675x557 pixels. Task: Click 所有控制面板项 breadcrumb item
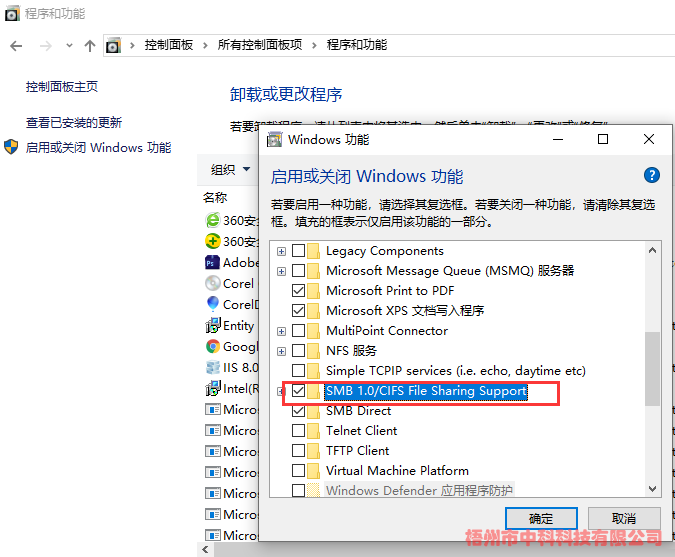[259, 45]
